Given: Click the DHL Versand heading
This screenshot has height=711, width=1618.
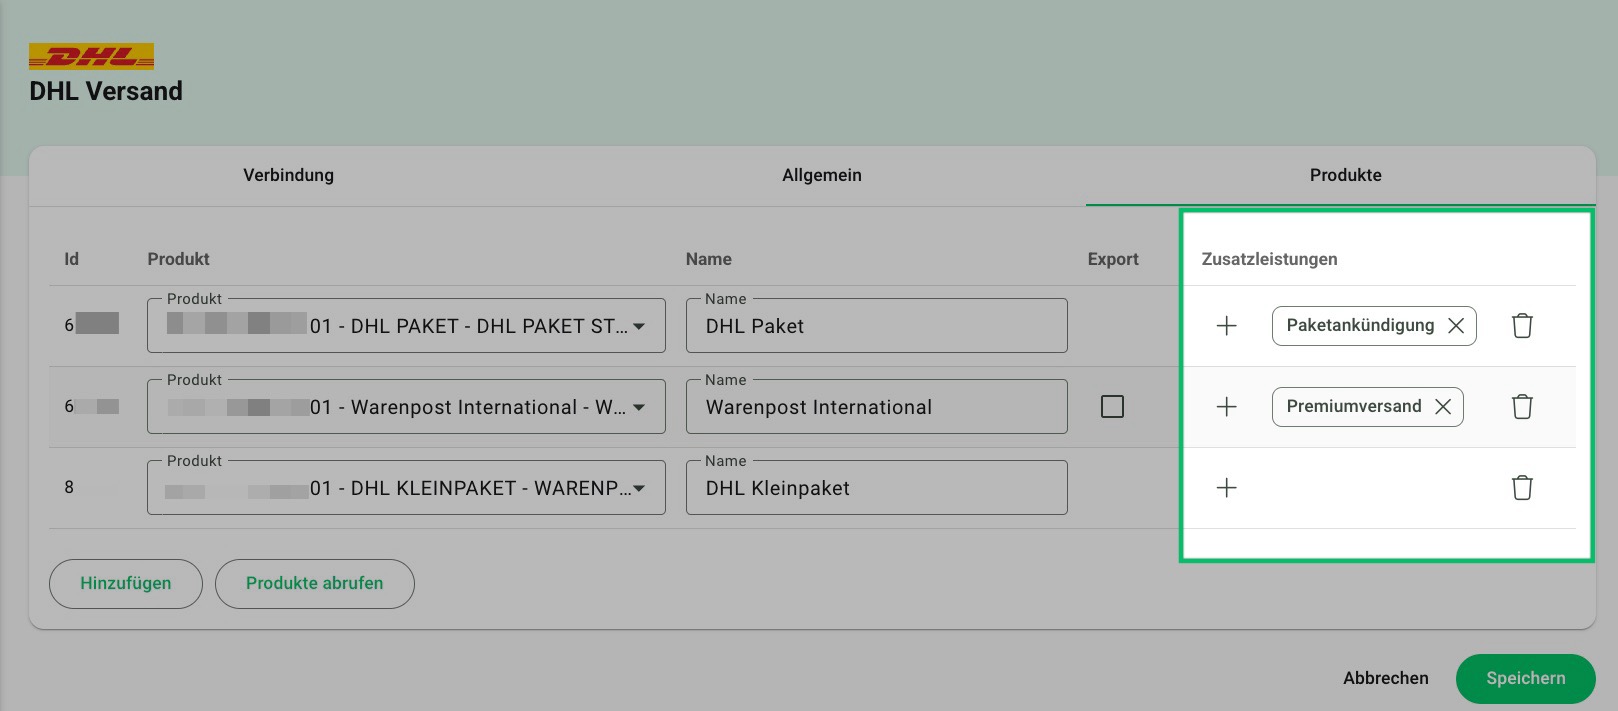Looking at the screenshot, I should [106, 91].
